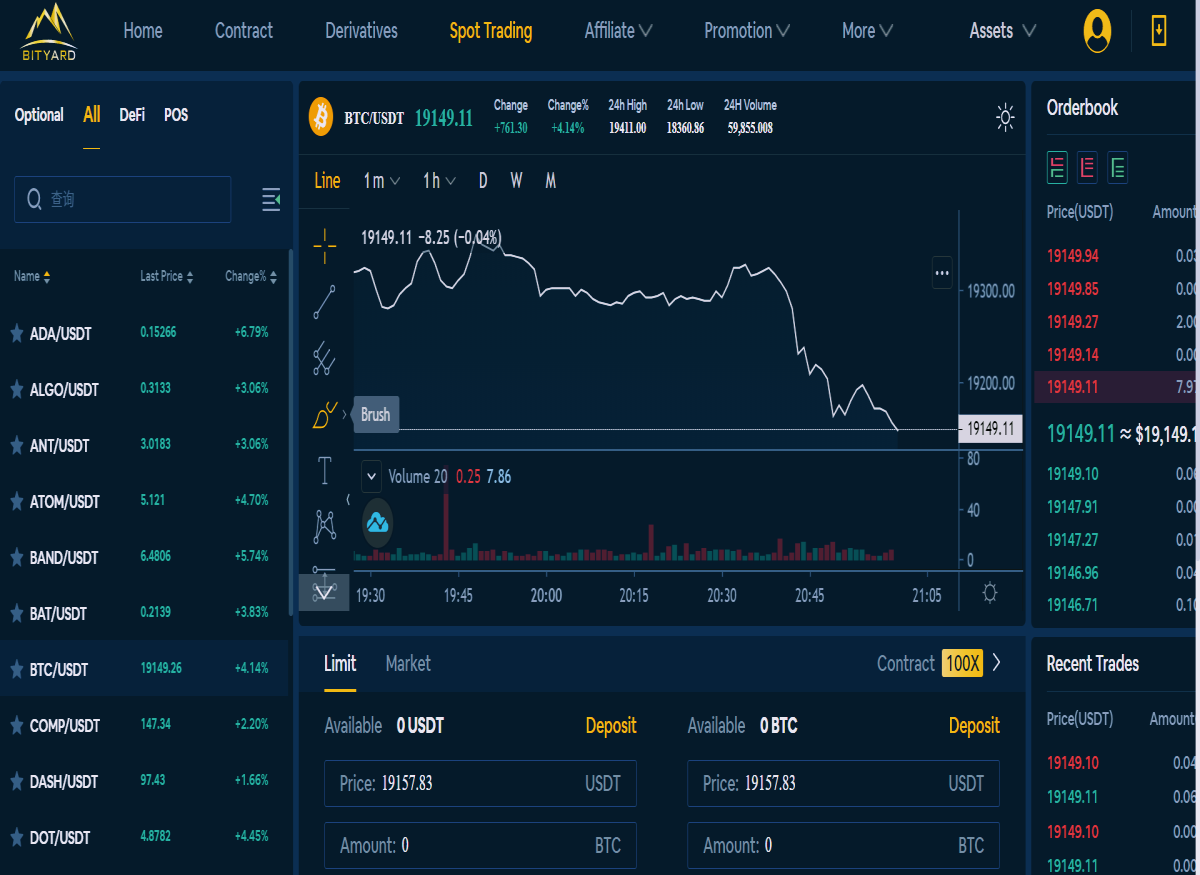This screenshot has width=1200, height=875.
Task: Select the Text annotation tool
Action: click(x=324, y=471)
